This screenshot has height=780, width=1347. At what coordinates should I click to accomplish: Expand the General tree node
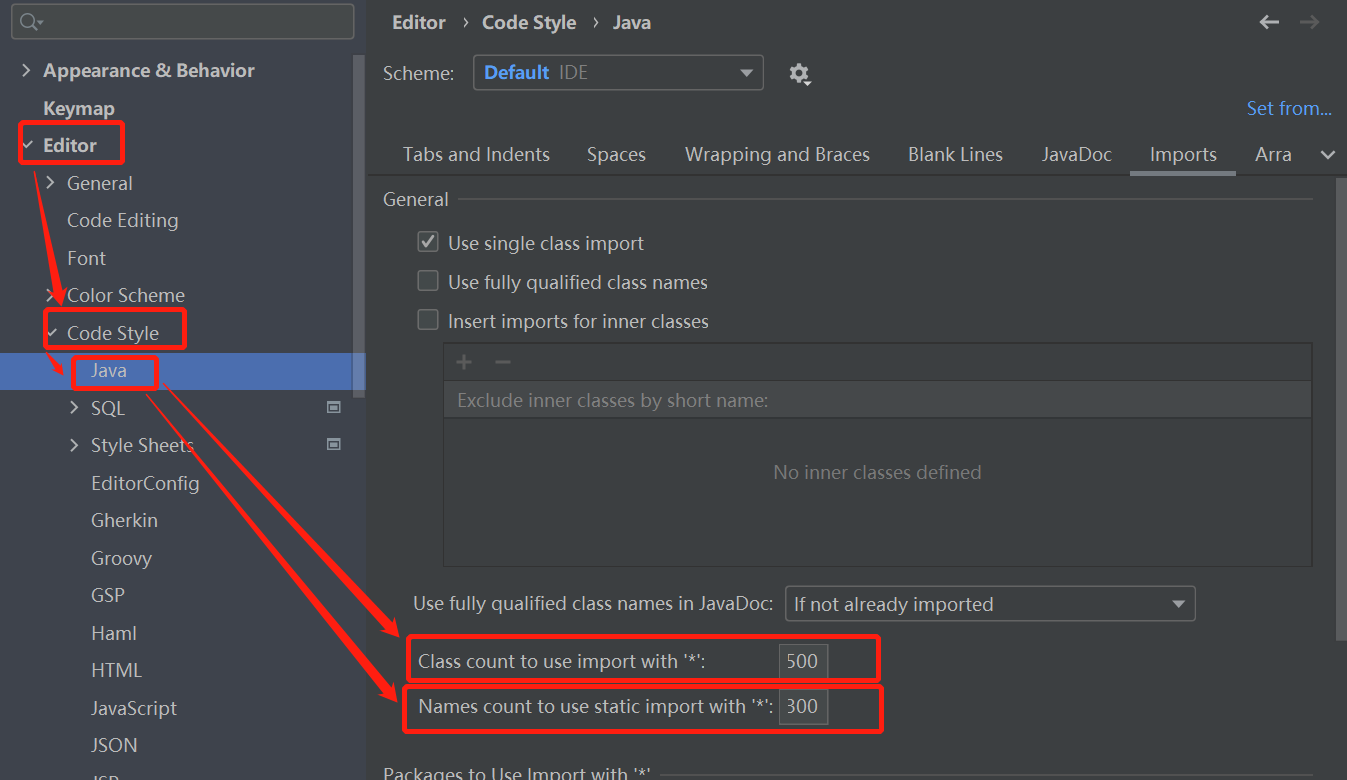click(51, 183)
